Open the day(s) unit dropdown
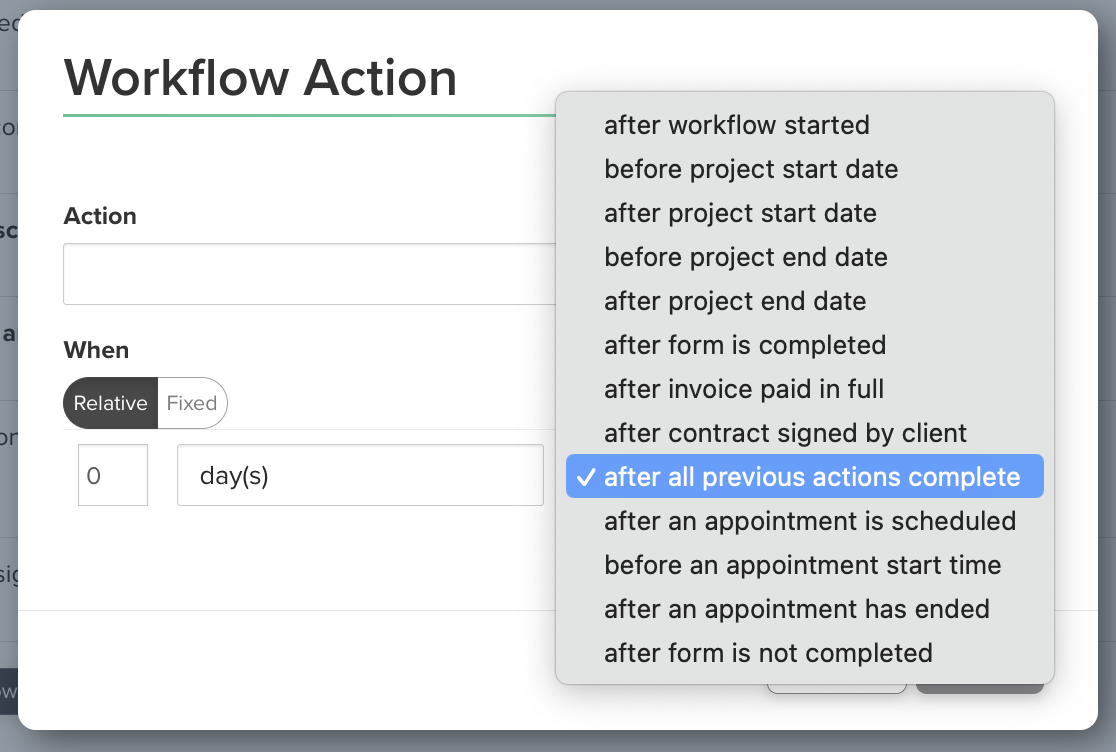Image resolution: width=1116 pixels, height=752 pixels. point(360,475)
